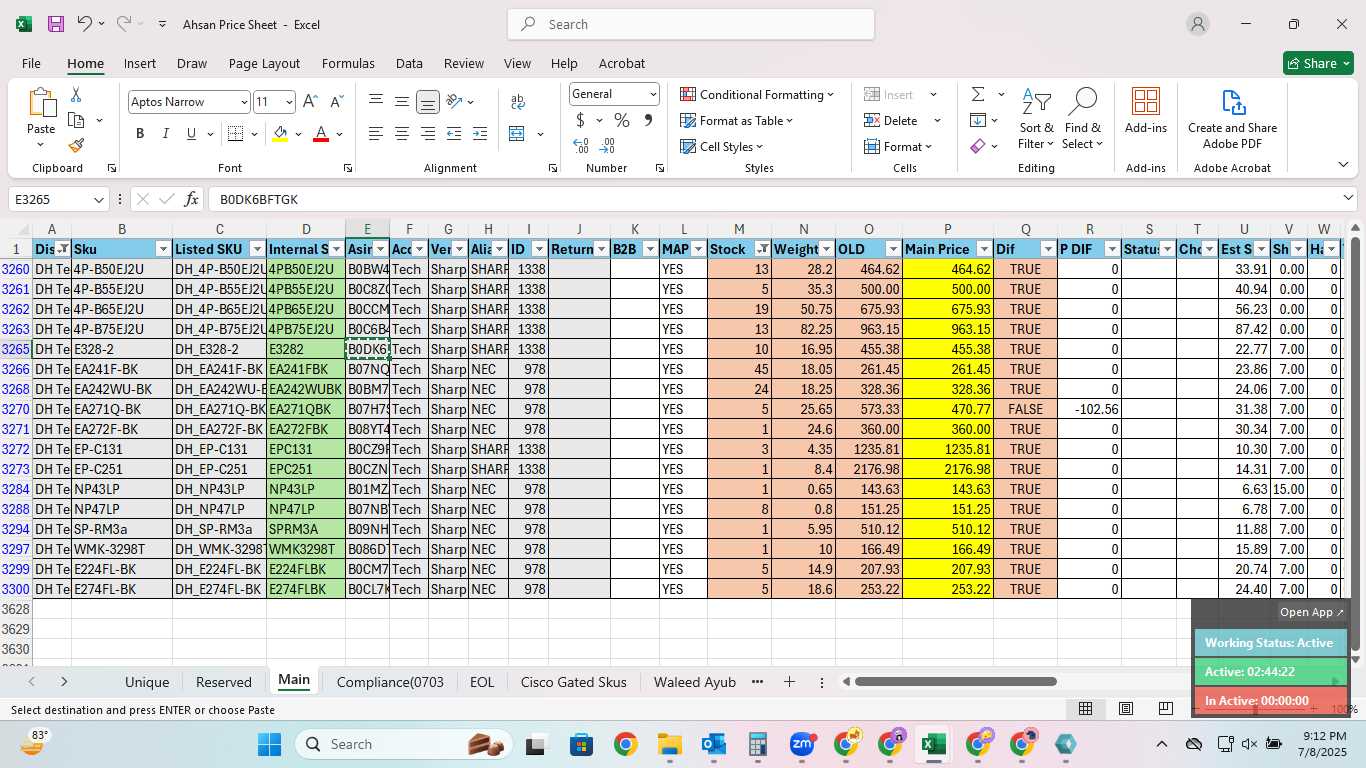The width and height of the screenshot is (1366, 768).
Task: Click the Increase Indent icon
Action: tap(480, 134)
